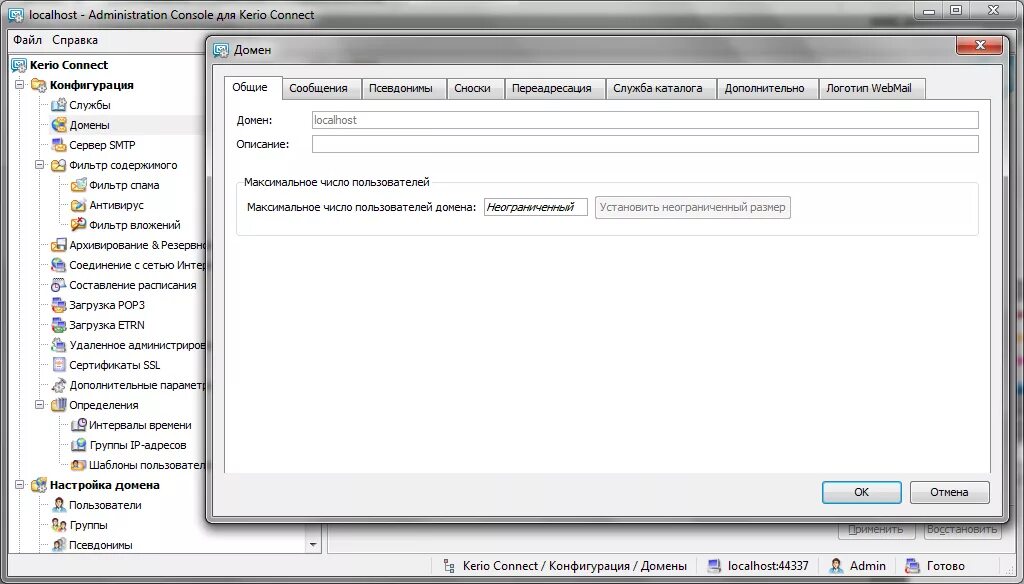The image size is (1024, 584).
Task: Click the Отмена button
Action: pyautogui.click(x=950, y=492)
